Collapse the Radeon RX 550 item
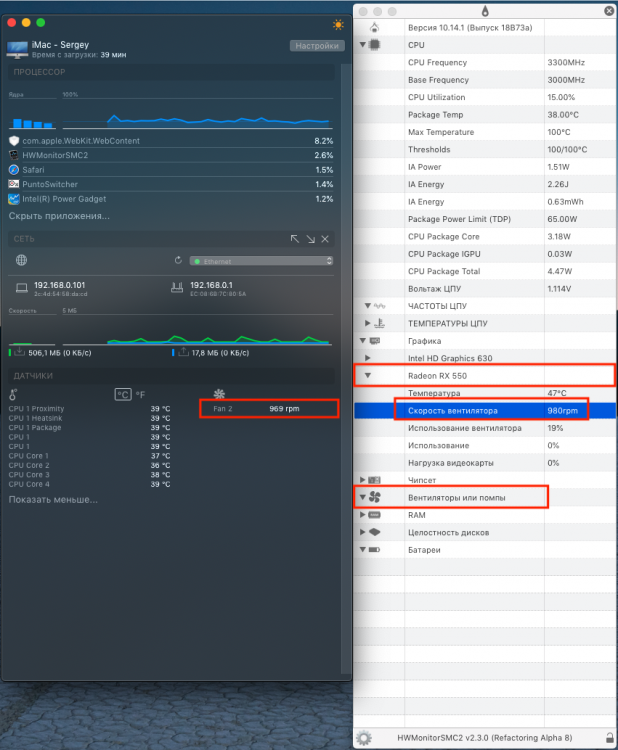The image size is (618, 750). coord(367,375)
